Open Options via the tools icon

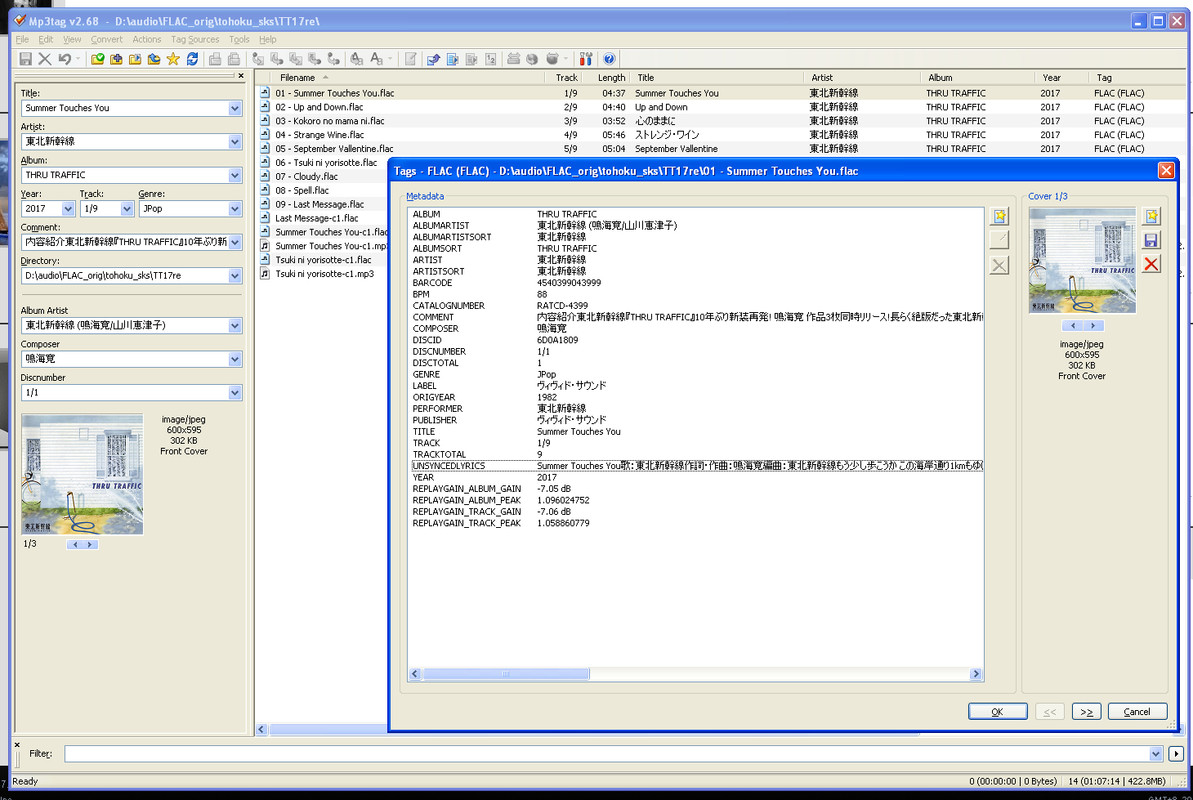(586, 59)
